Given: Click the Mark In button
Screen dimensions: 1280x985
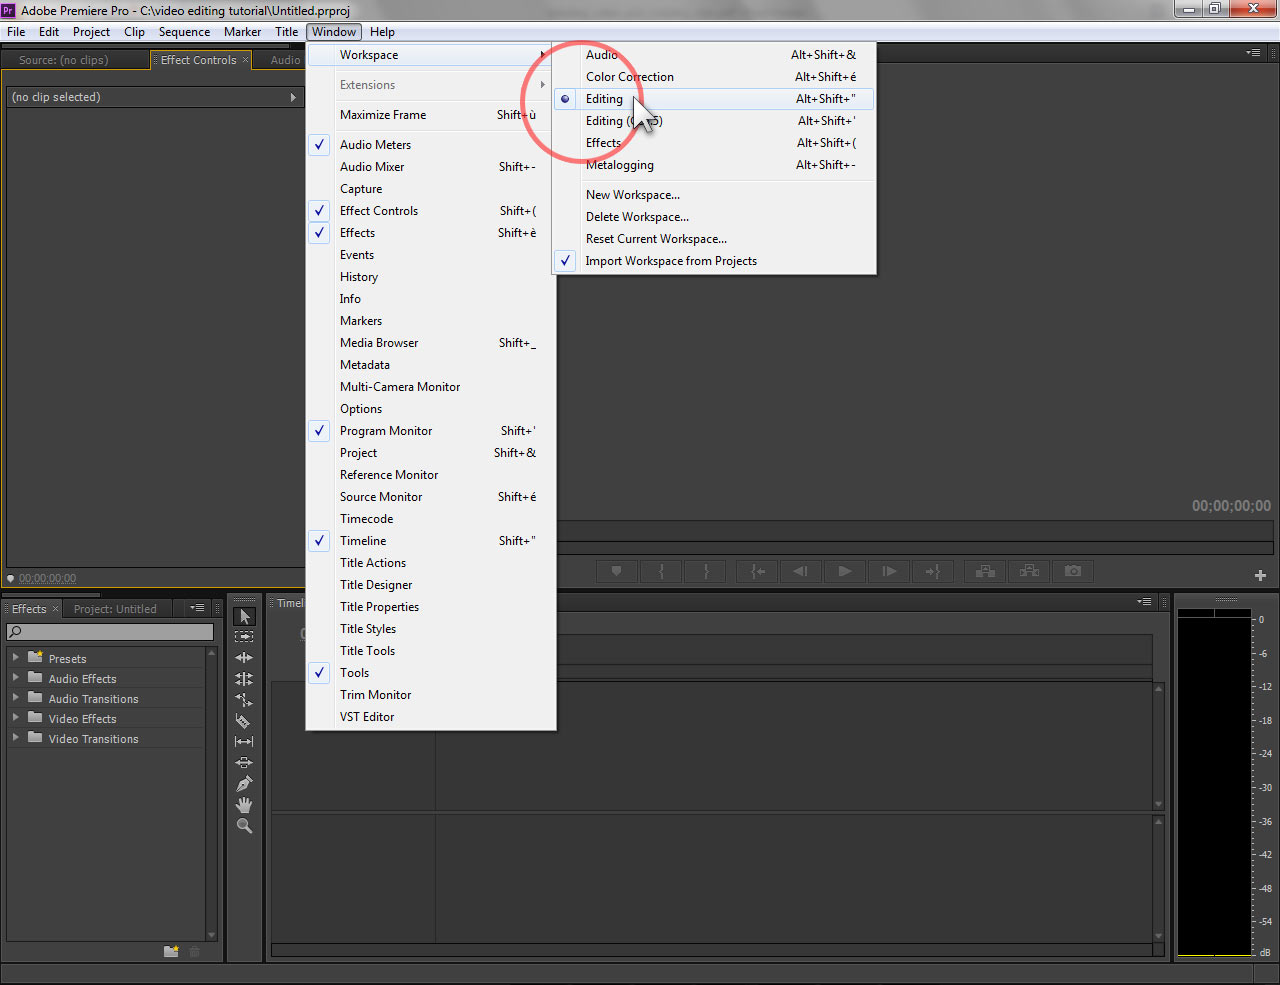Looking at the screenshot, I should 661,571.
